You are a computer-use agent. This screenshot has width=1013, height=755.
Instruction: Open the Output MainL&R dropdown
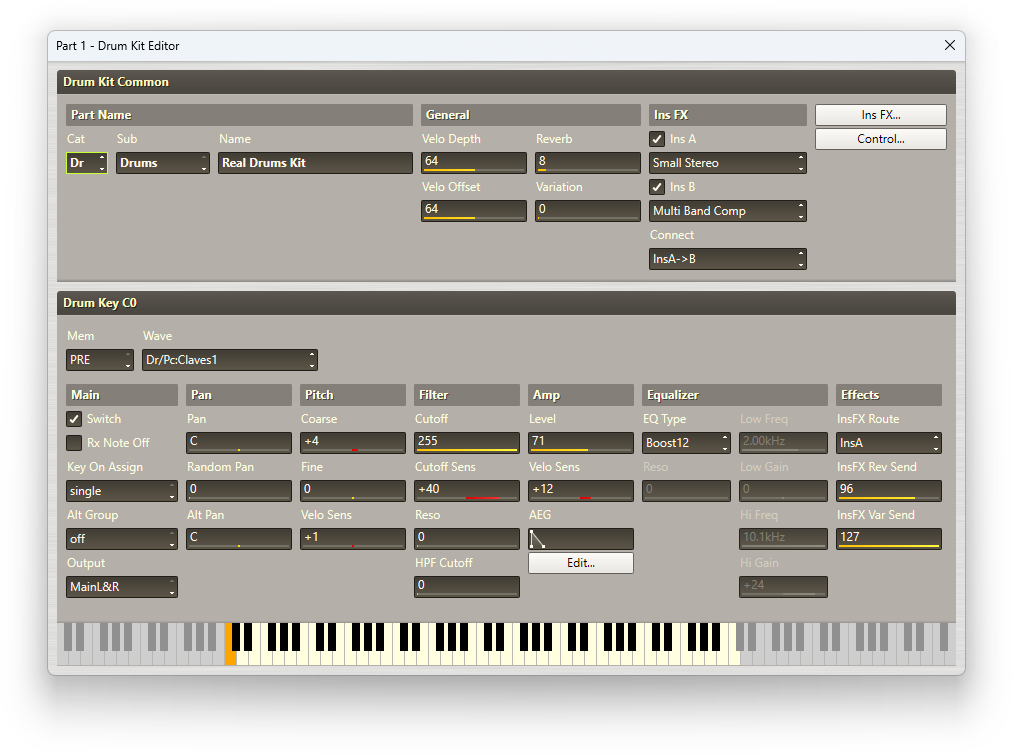tap(121, 587)
